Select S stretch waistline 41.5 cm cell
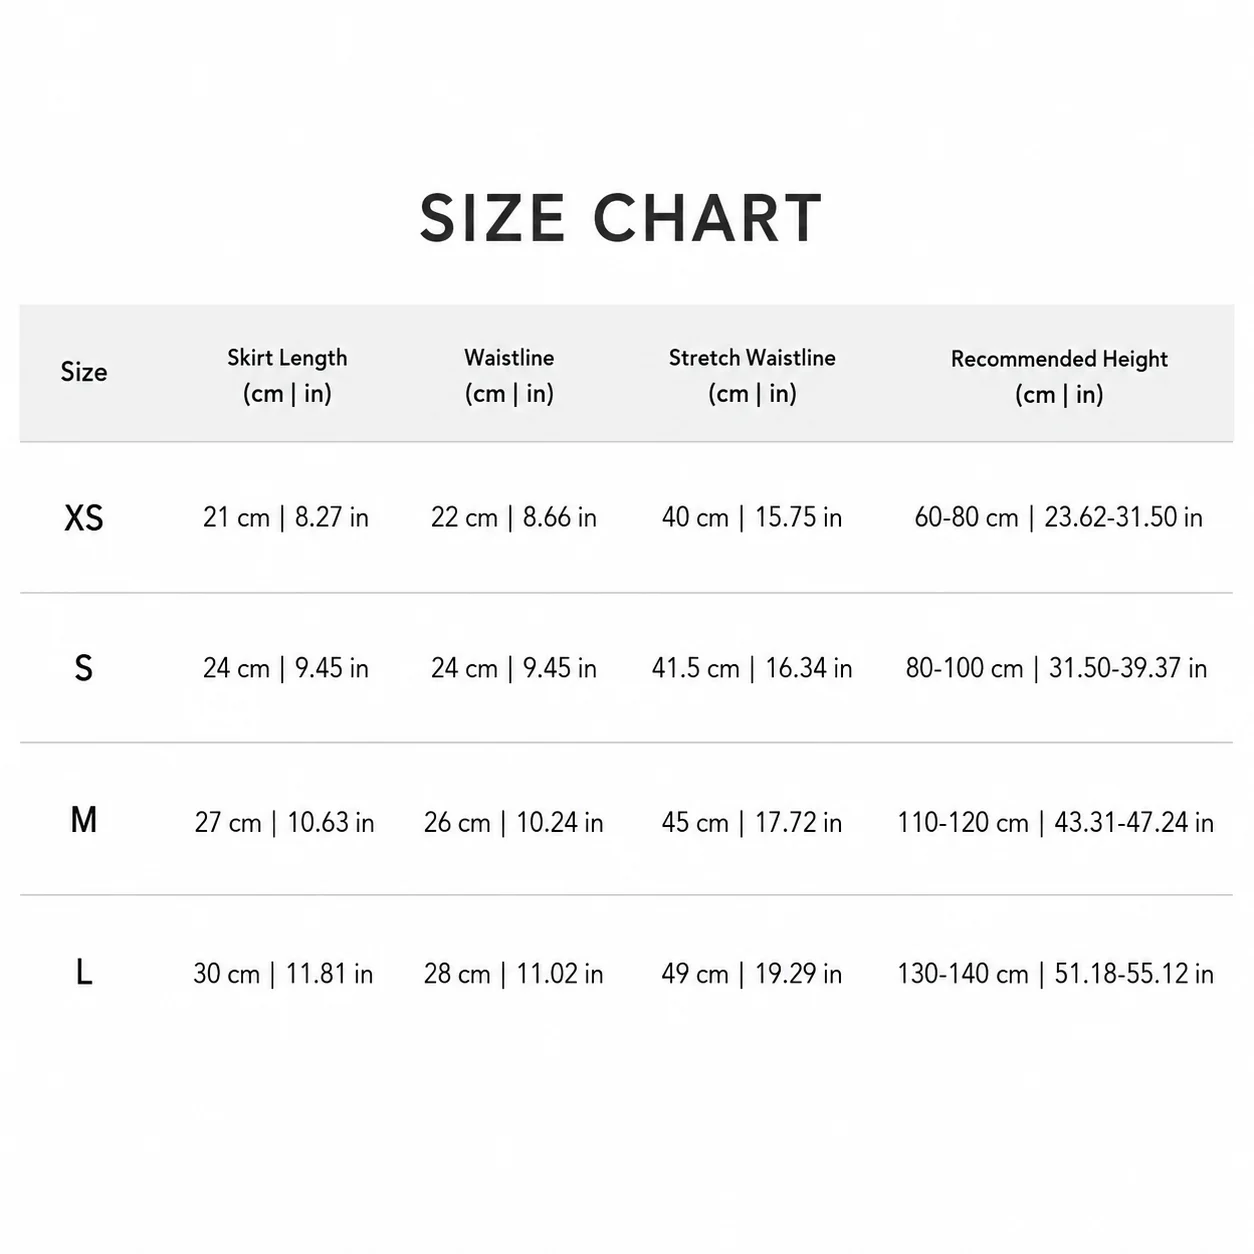Image resolution: width=1254 pixels, height=1254 pixels. point(752,668)
